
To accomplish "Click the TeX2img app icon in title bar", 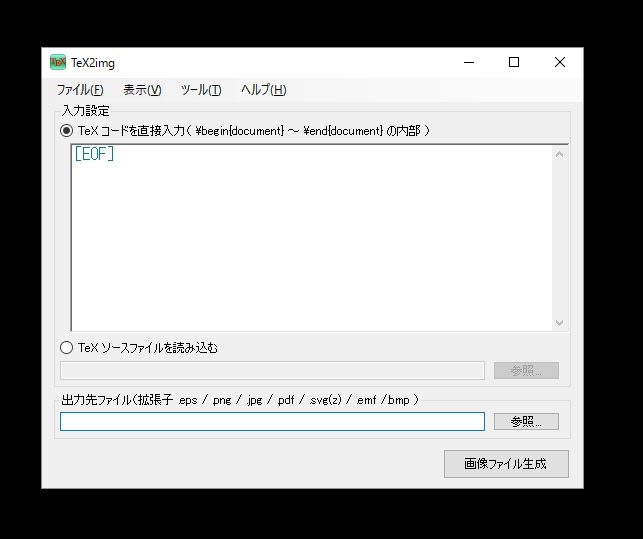I will click(x=58, y=62).
